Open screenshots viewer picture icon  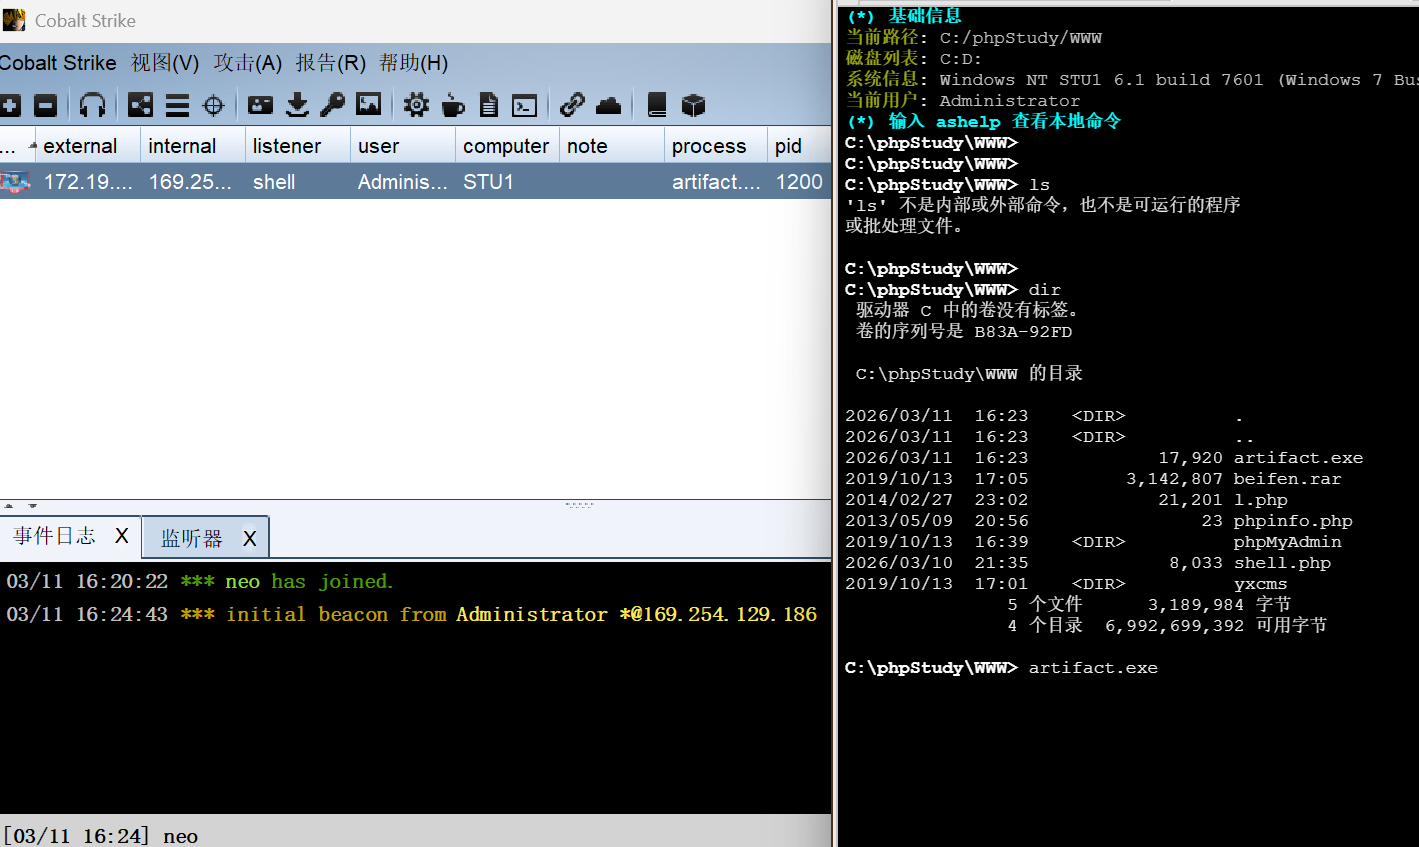368,104
